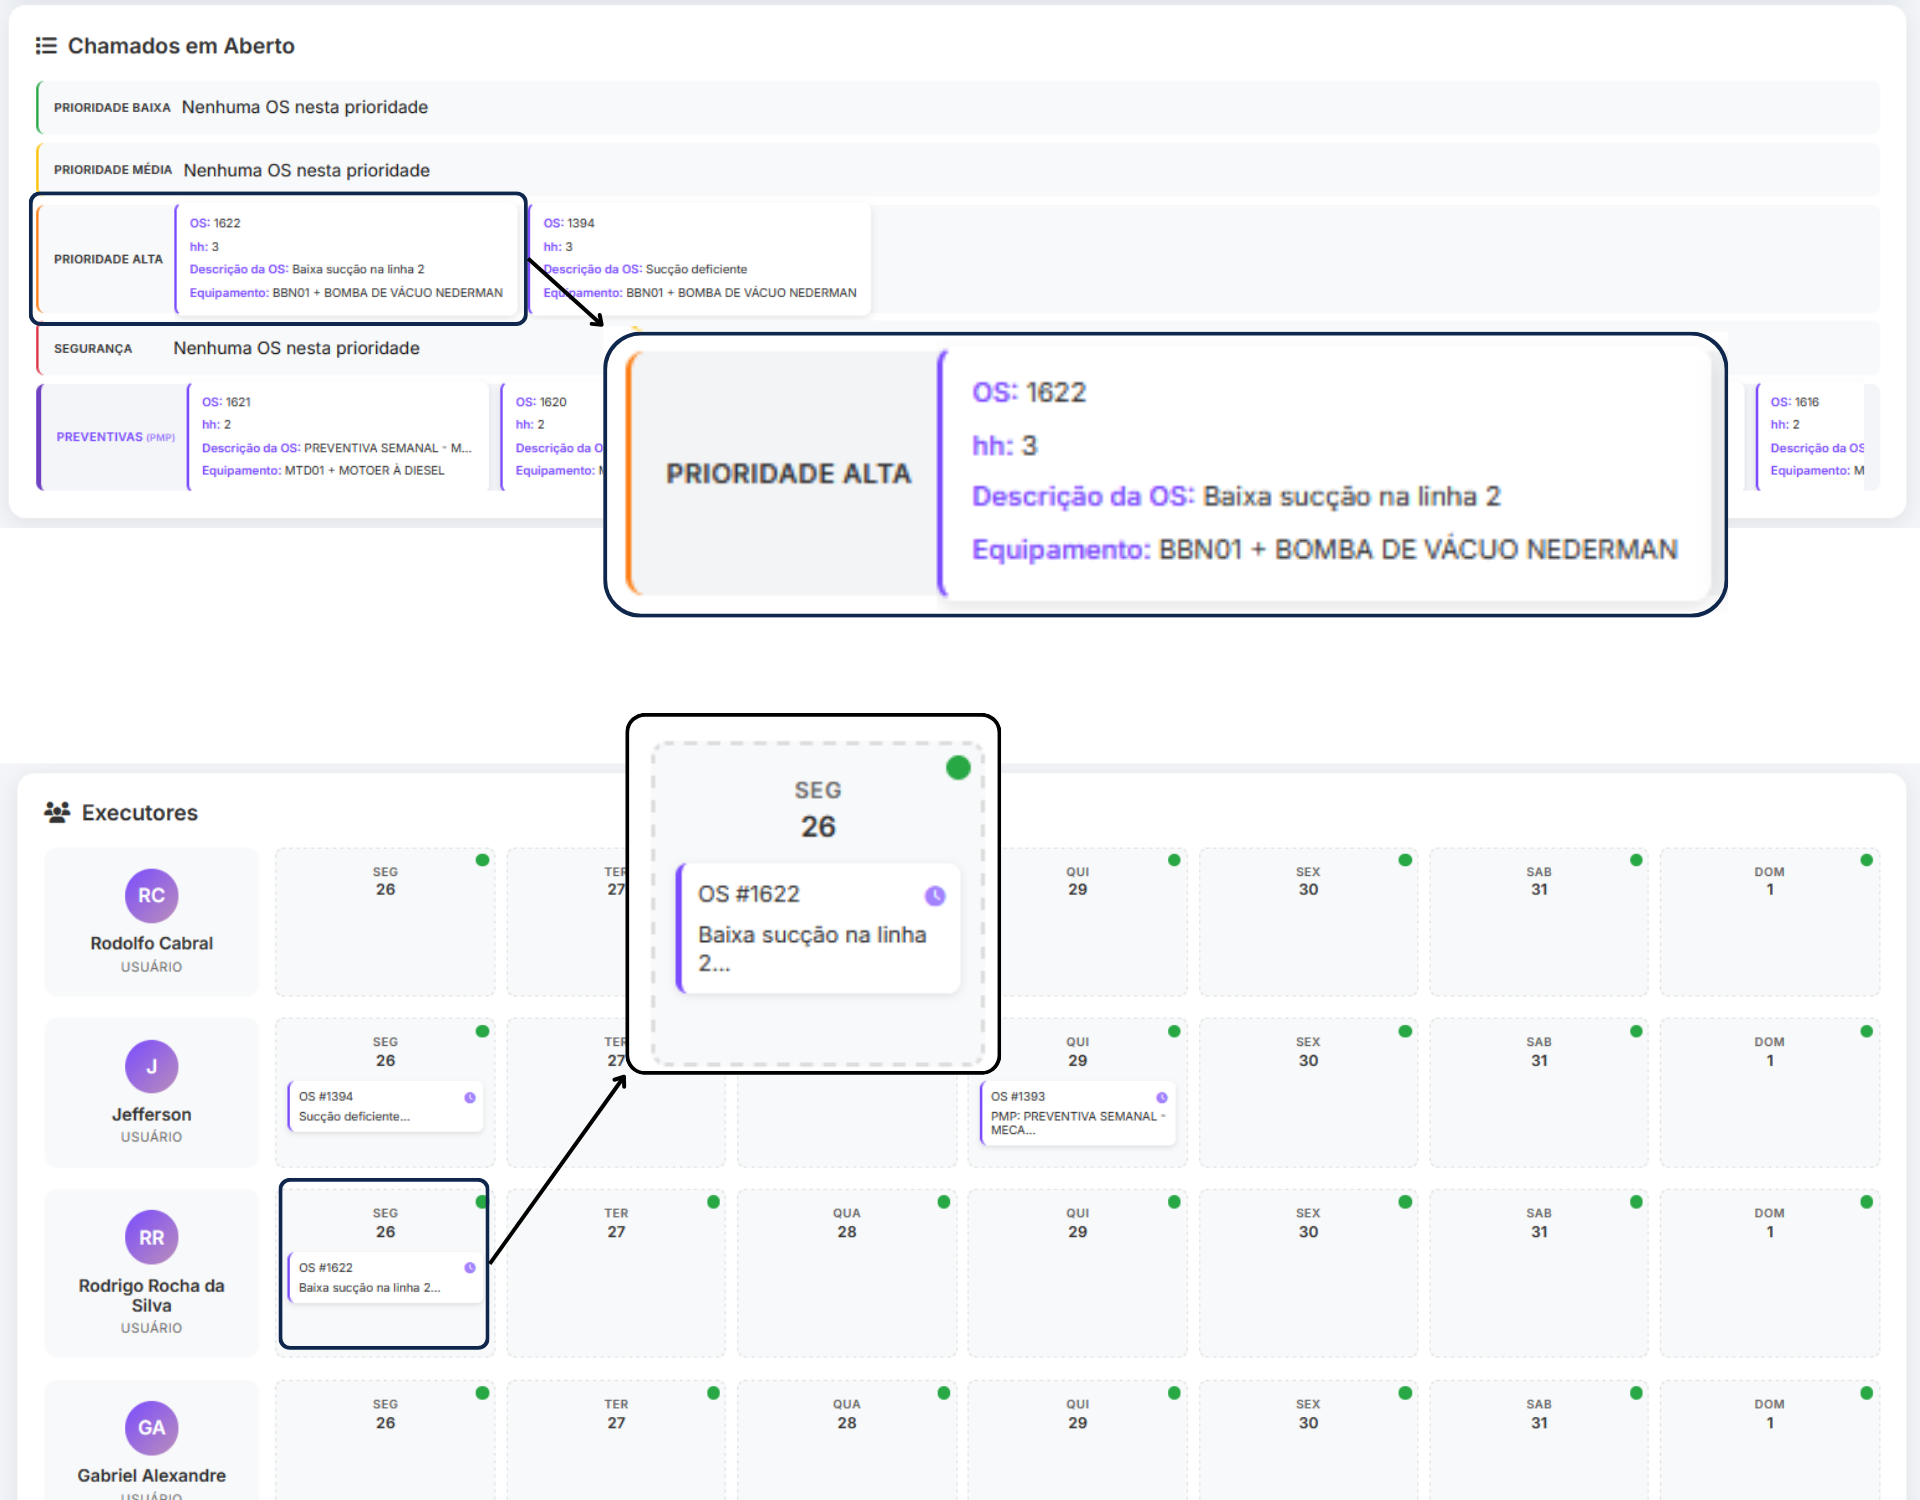Open OS 1394 Sucção deficiente open call card
The image size is (1920, 1500).
point(700,259)
